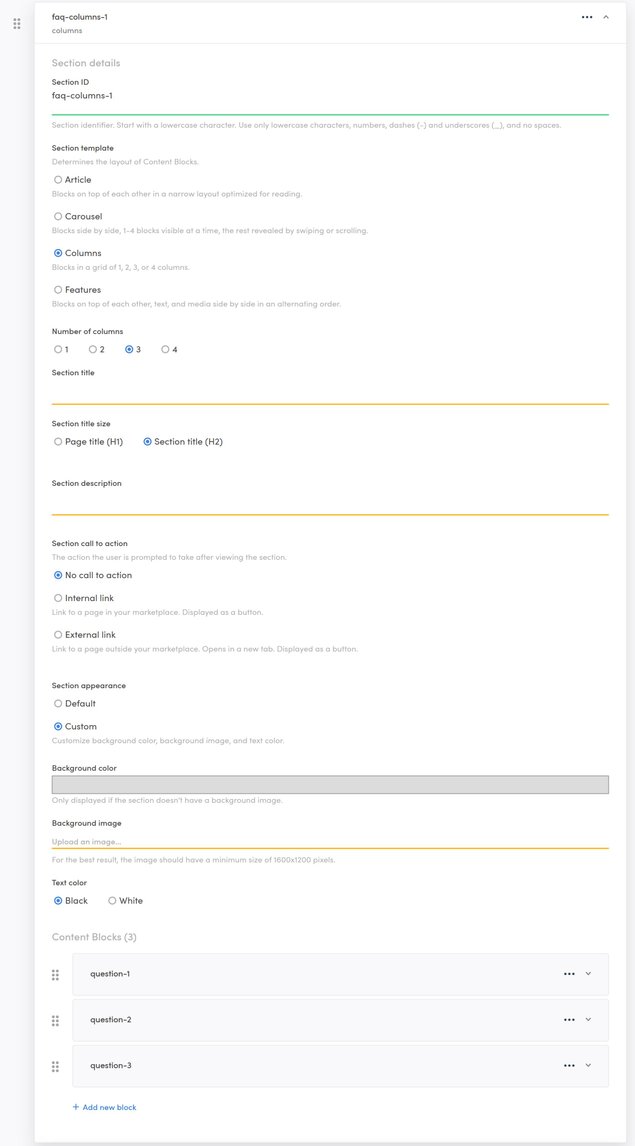Click the drag handle for faq-columns-1 section
The height and width of the screenshot is (1146, 635).
click(16, 23)
